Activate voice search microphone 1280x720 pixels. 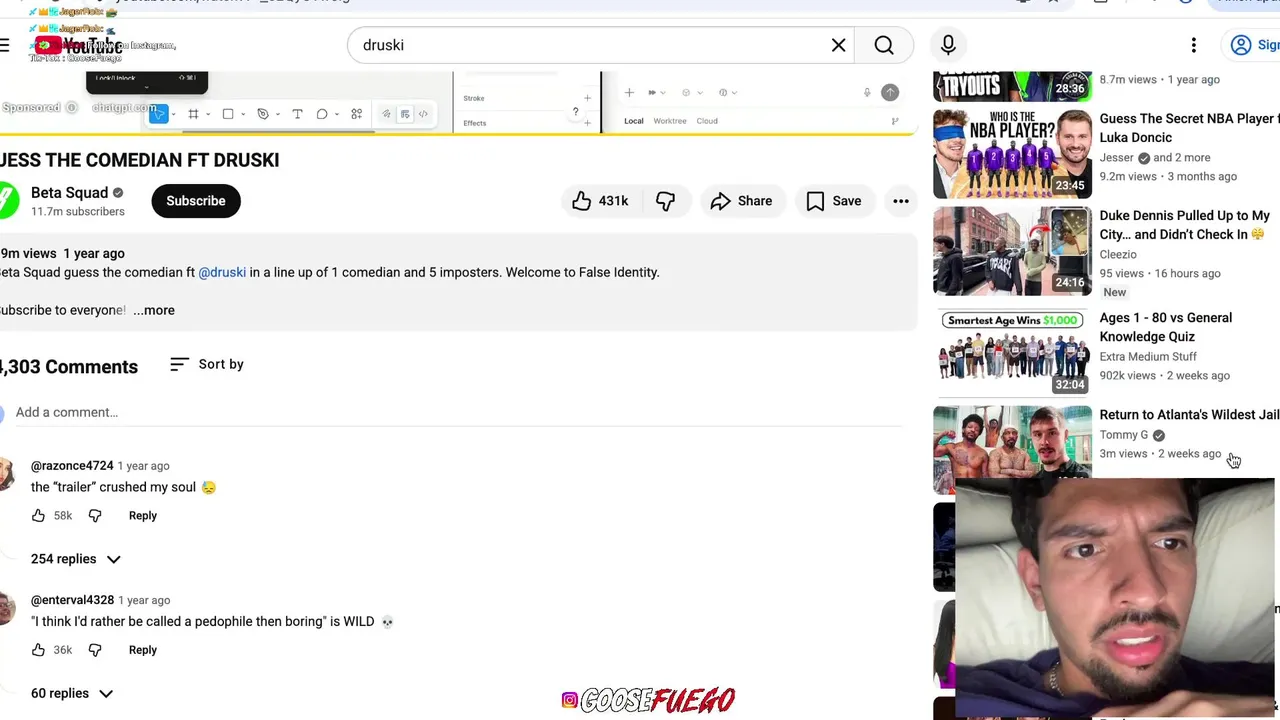tap(948, 45)
